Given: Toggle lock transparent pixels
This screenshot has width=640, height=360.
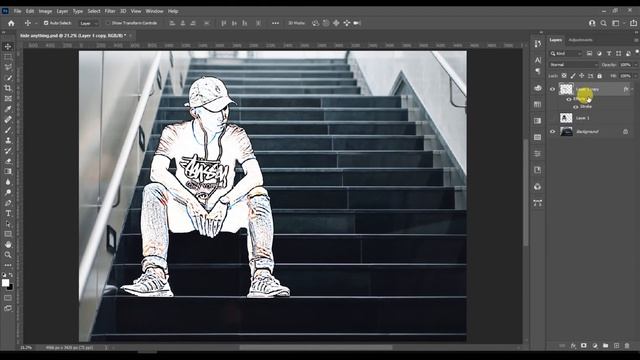Looking at the screenshot, I should click(x=564, y=76).
